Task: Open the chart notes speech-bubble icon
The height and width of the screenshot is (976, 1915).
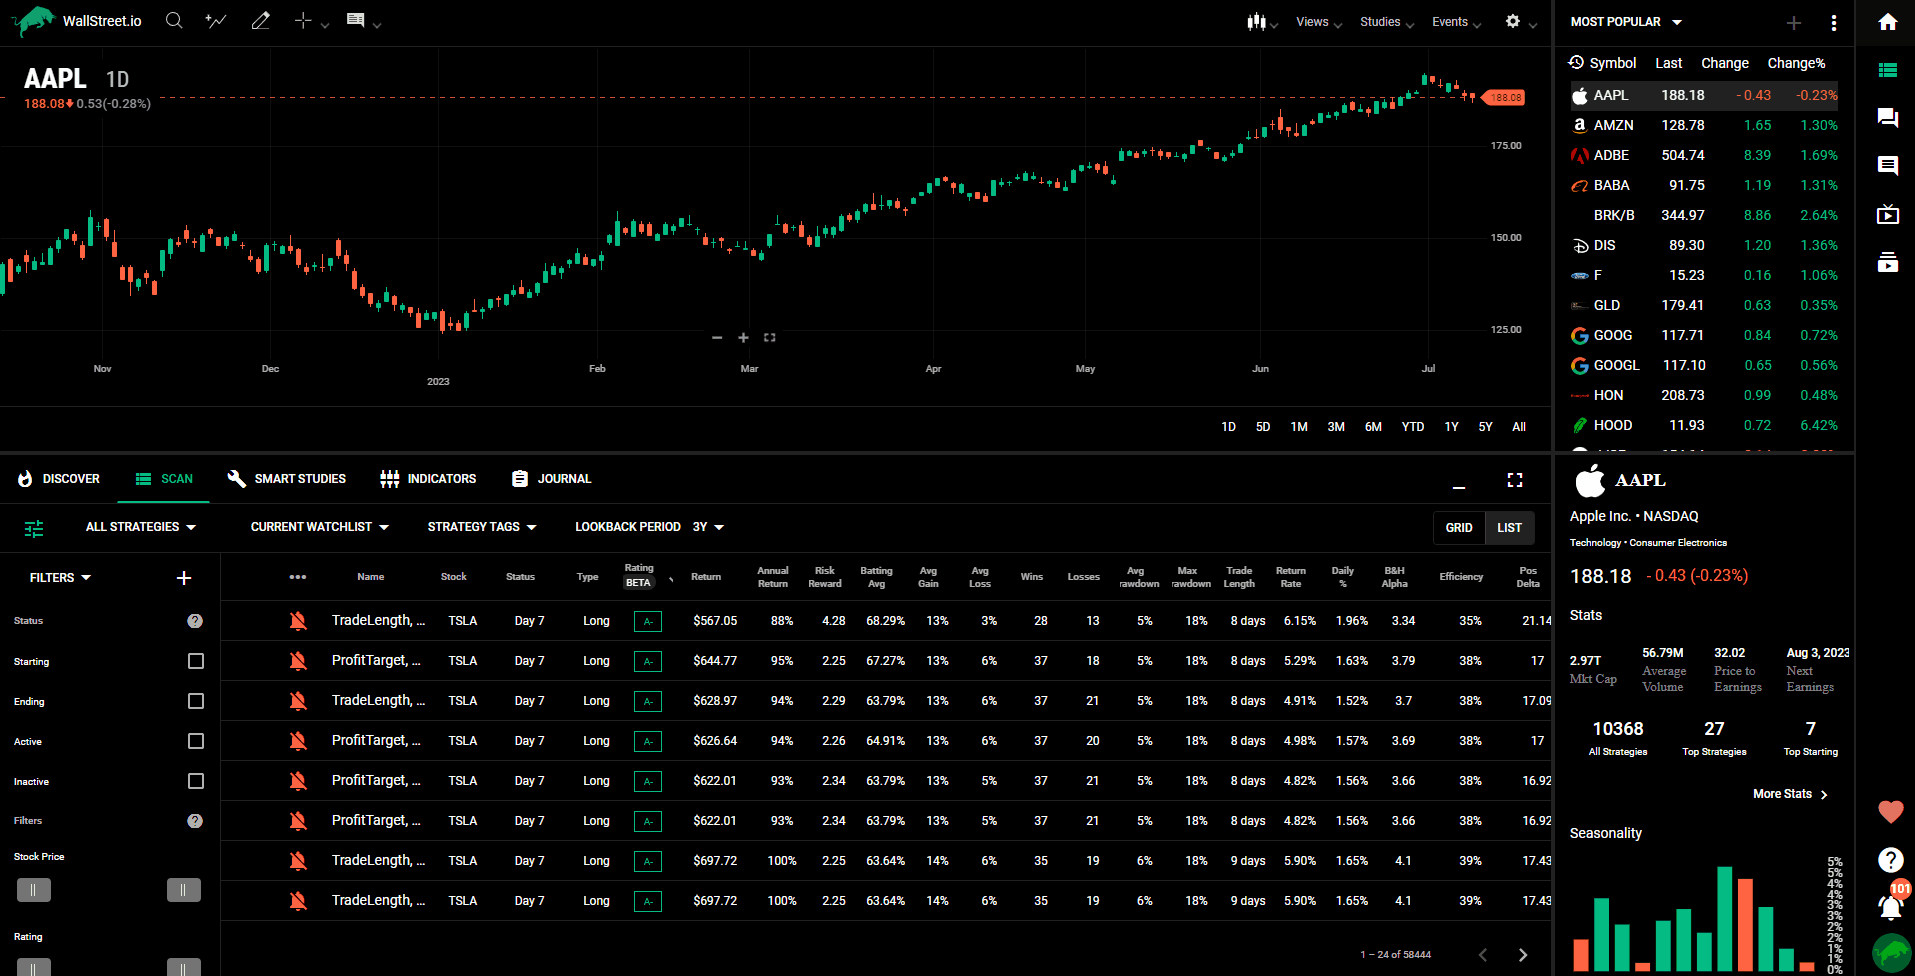Action: [x=355, y=21]
